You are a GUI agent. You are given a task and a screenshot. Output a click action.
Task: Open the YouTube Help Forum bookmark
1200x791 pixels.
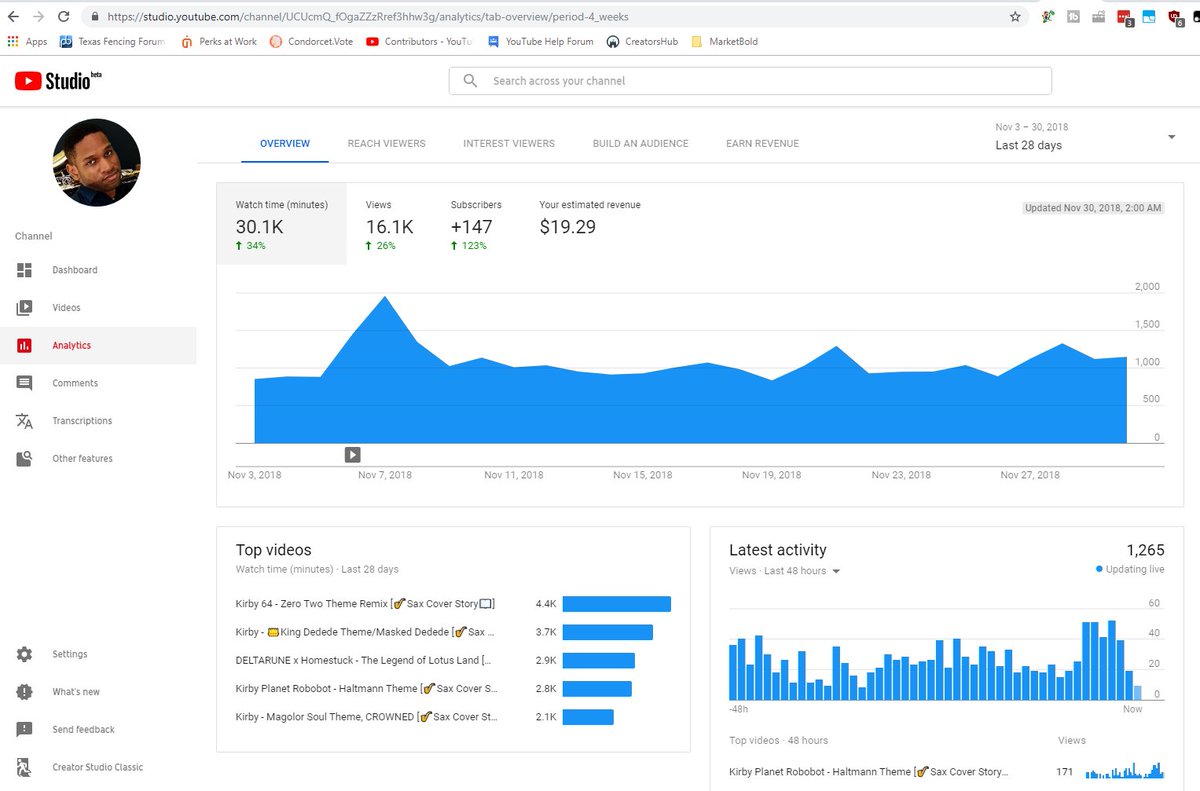pyautogui.click(x=540, y=42)
